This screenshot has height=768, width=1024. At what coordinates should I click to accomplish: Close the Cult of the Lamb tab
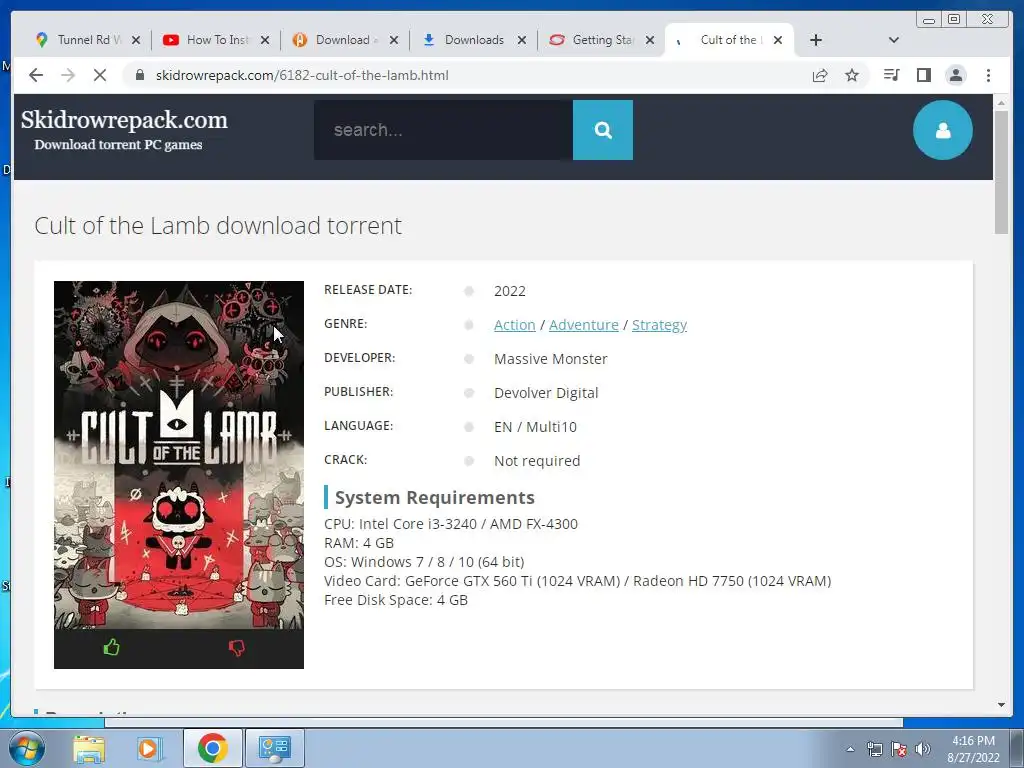(x=778, y=40)
